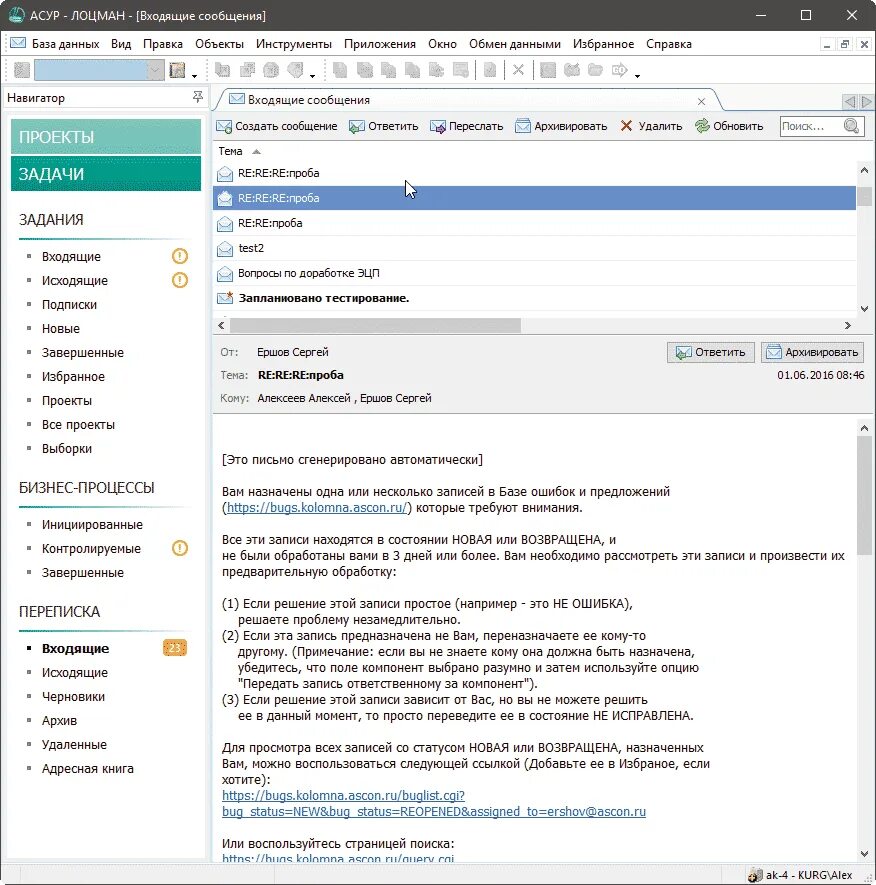Open Подписки in the ЗАДАНИЯ section
This screenshot has height=885, width=876.
pyautogui.click(x=69, y=304)
